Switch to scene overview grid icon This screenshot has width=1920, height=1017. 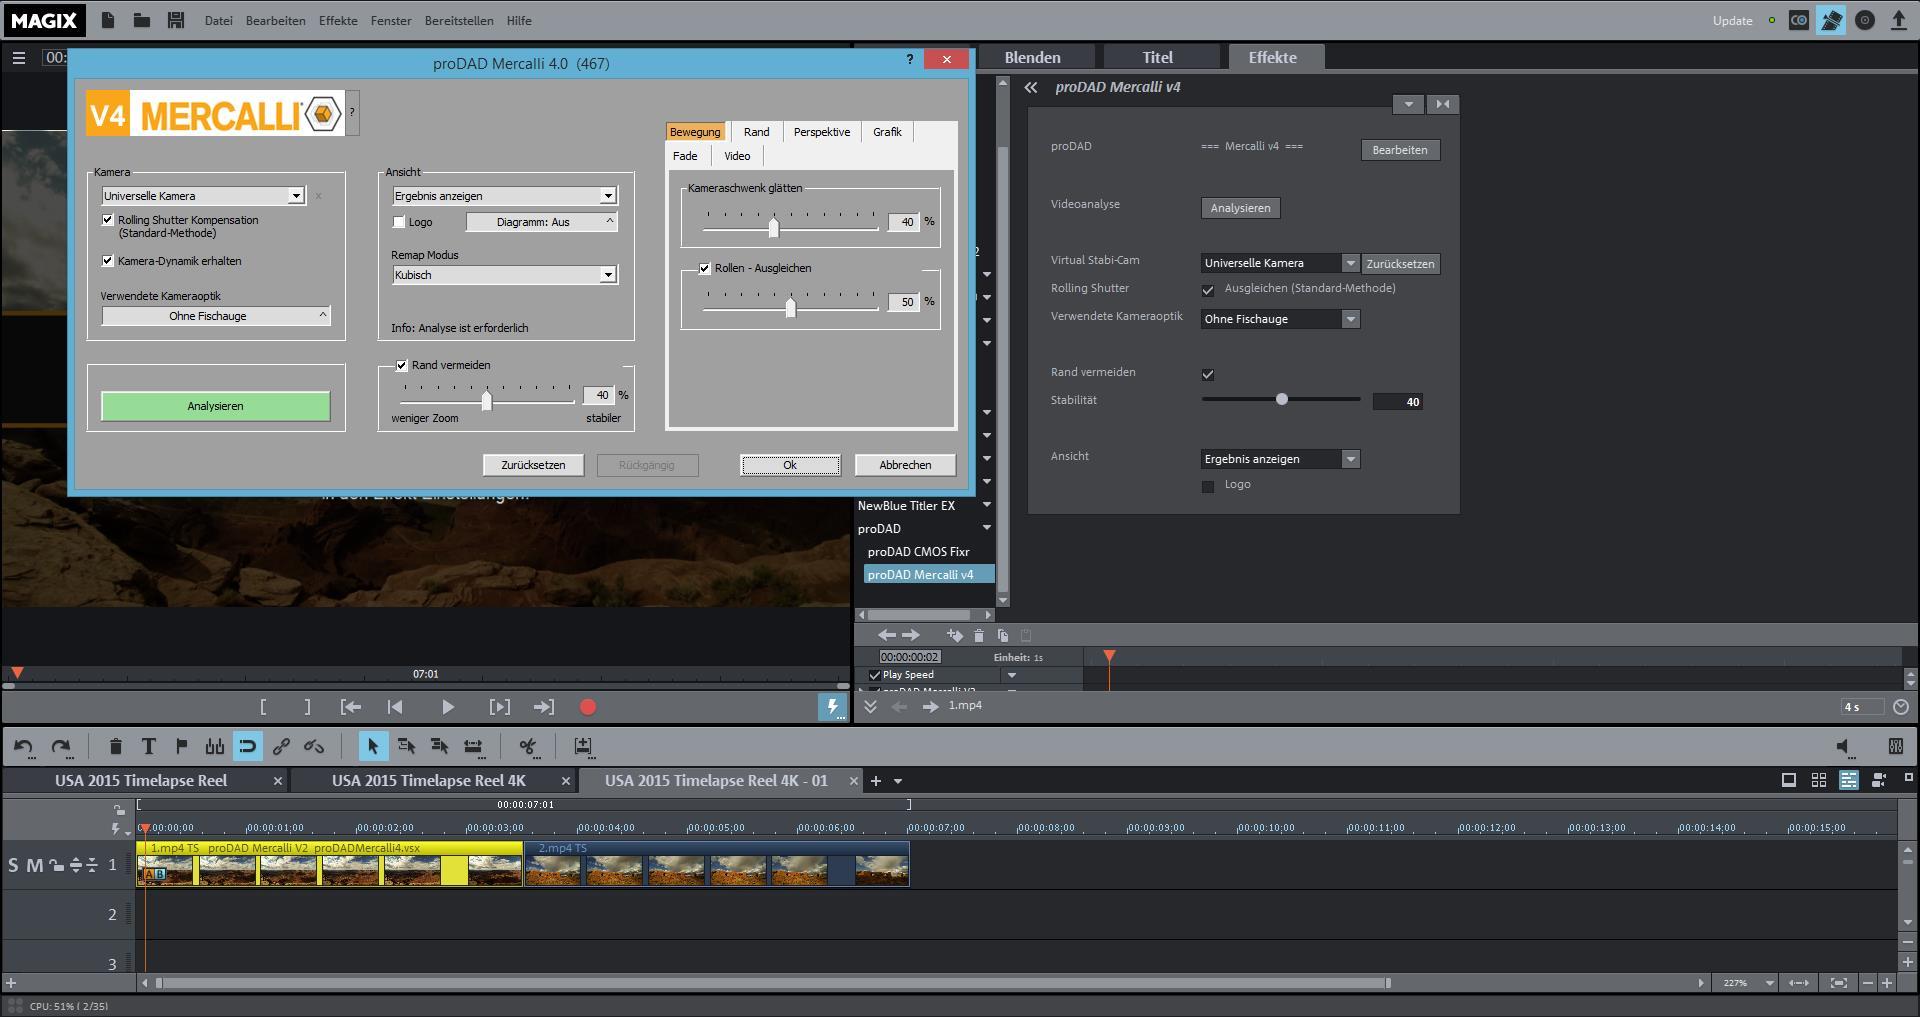pyautogui.click(x=1819, y=780)
